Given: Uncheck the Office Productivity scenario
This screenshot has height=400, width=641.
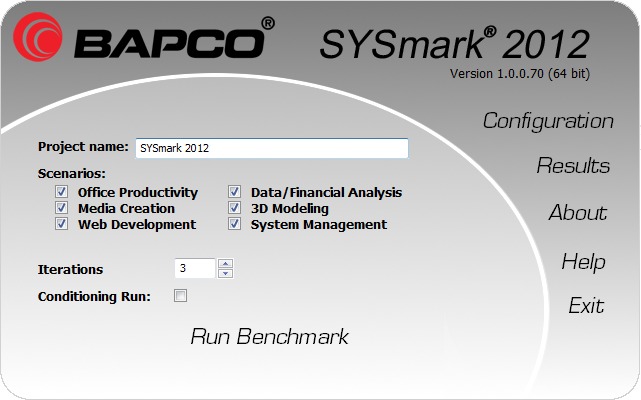Looking at the screenshot, I should coord(62,193).
